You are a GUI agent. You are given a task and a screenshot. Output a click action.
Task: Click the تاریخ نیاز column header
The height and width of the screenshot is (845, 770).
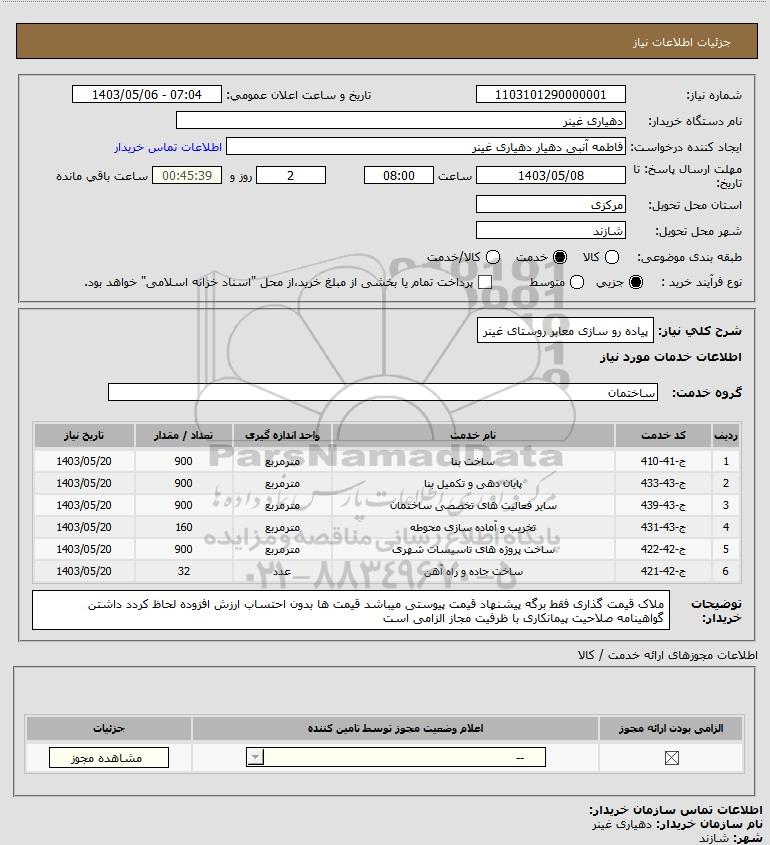pyautogui.click(x=84, y=435)
